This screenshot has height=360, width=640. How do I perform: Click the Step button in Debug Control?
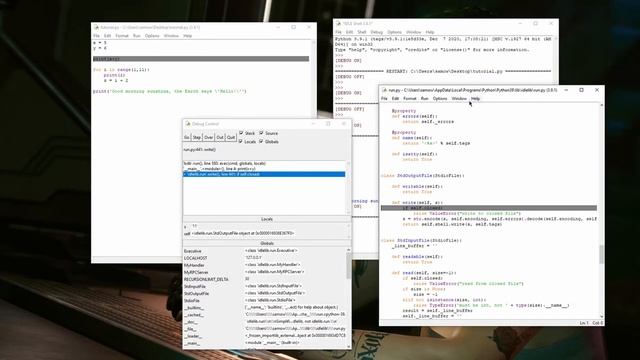(x=197, y=138)
